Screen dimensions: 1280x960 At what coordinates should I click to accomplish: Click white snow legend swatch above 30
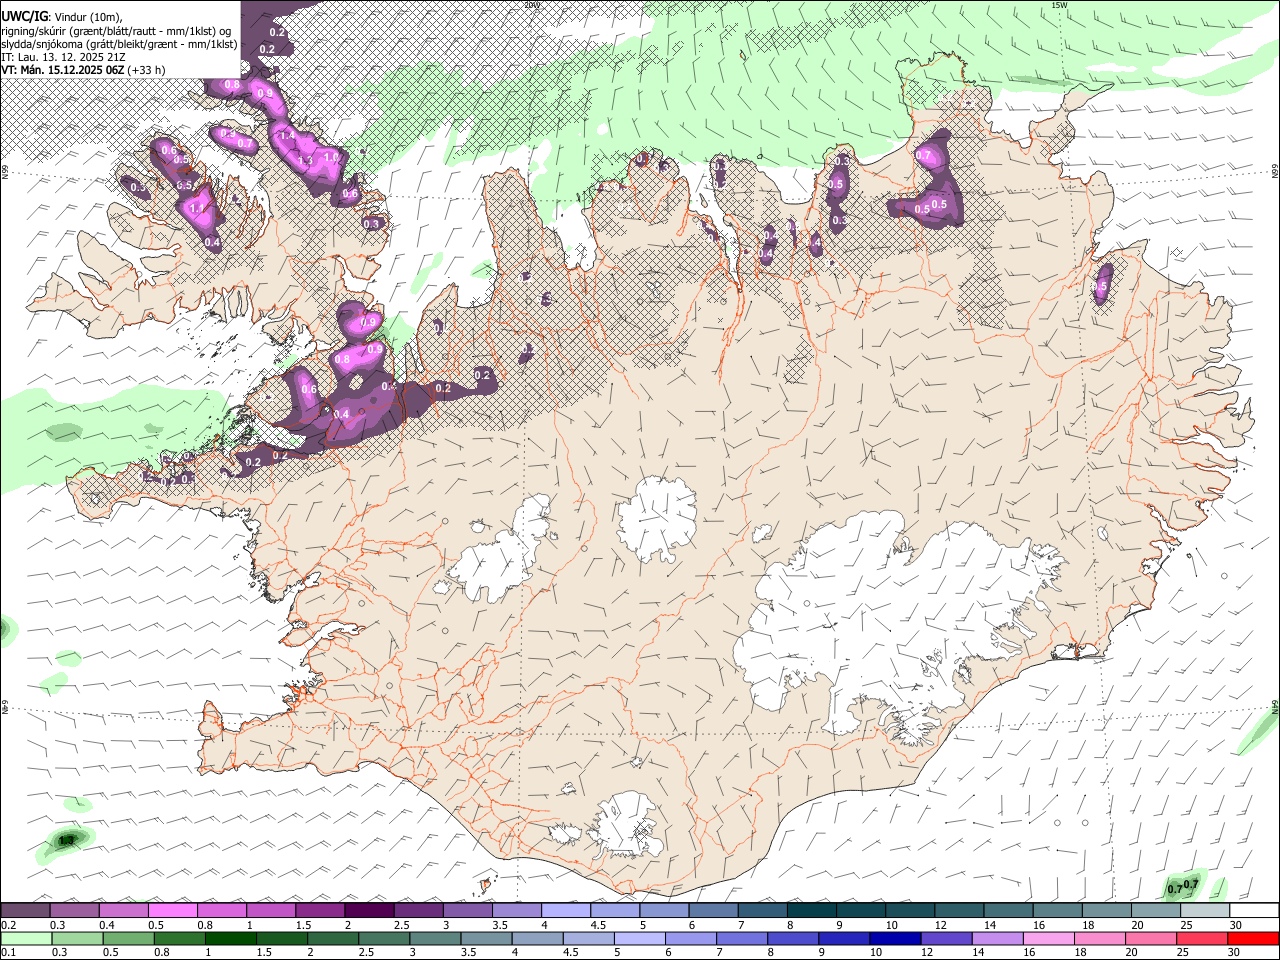(1255, 910)
